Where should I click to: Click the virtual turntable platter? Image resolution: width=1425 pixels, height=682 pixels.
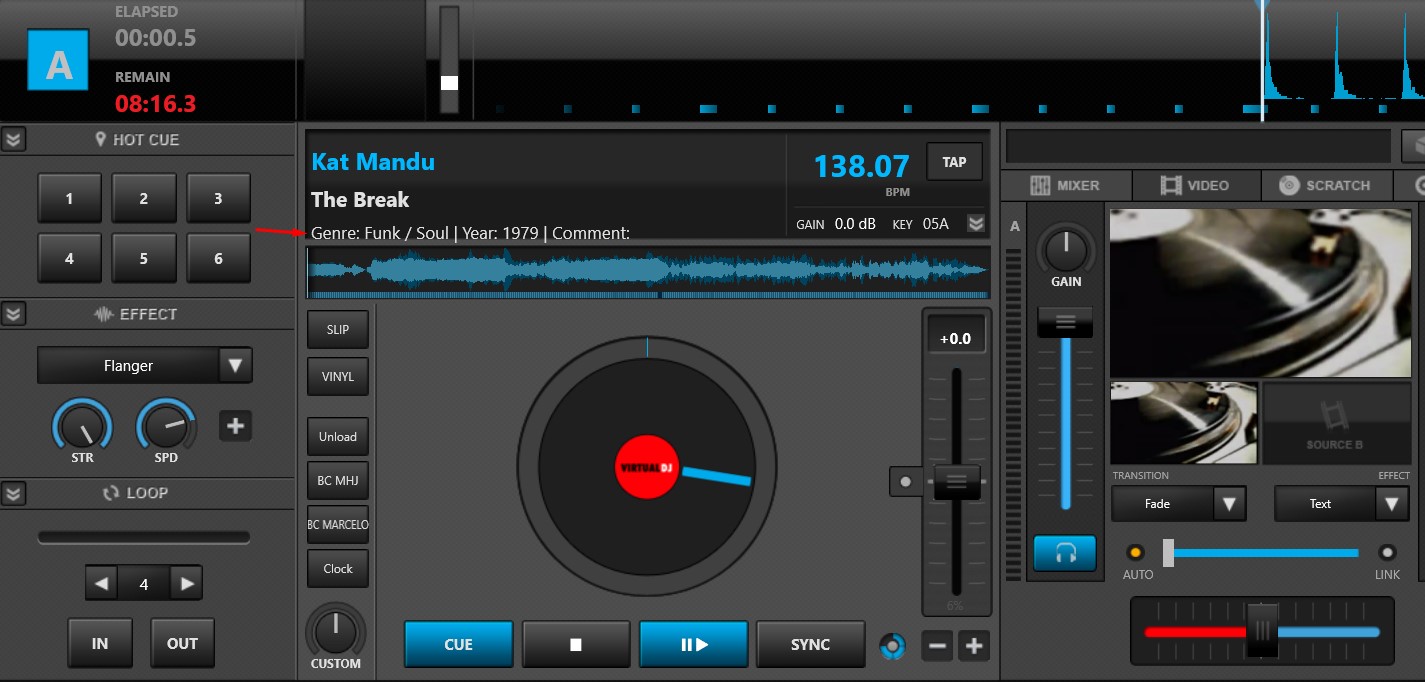pyautogui.click(x=647, y=466)
